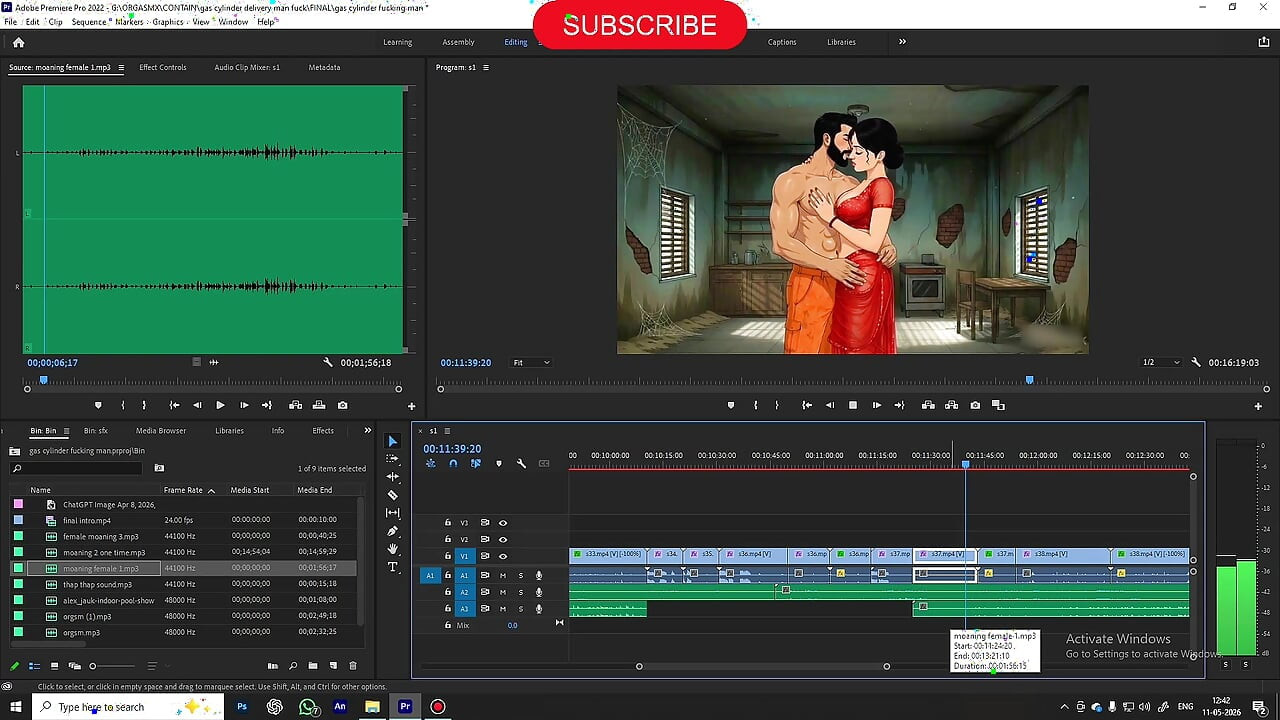The height and width of the screenshot is (720, 1280).
Task: Click the timeline Add Marker icon
Action: tap(499, 463)
